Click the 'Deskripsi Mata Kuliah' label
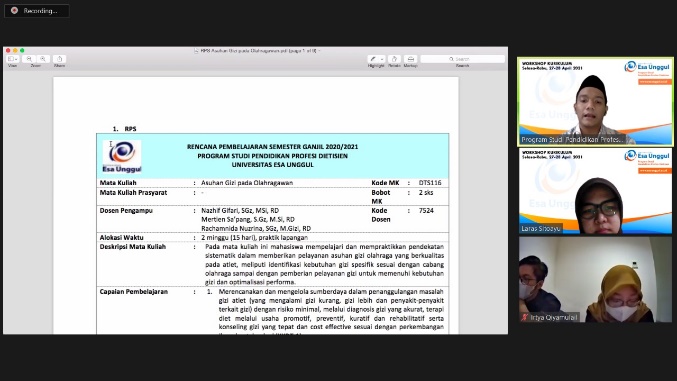Image resolution: width=677 pixels, height=381 pixels. coord(133,247)
